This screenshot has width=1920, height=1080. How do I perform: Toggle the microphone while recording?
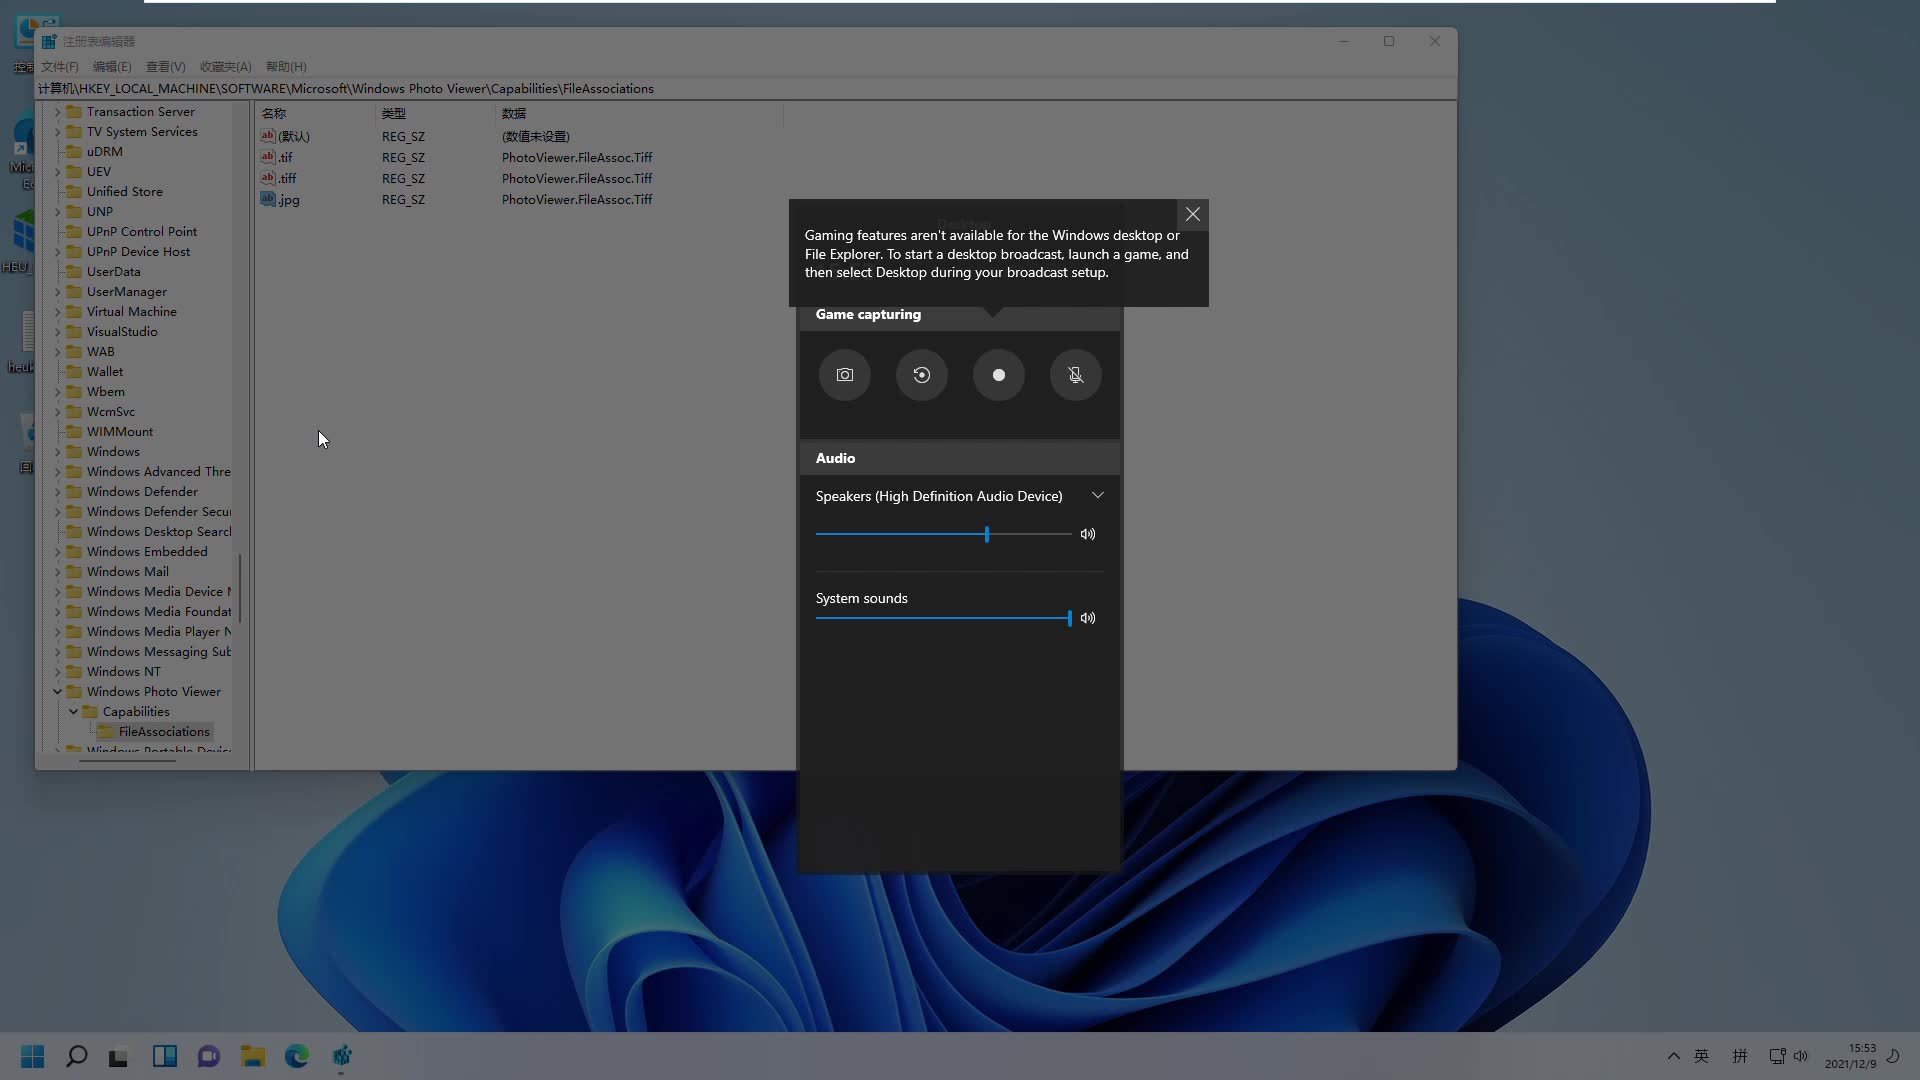(1076, 375)
